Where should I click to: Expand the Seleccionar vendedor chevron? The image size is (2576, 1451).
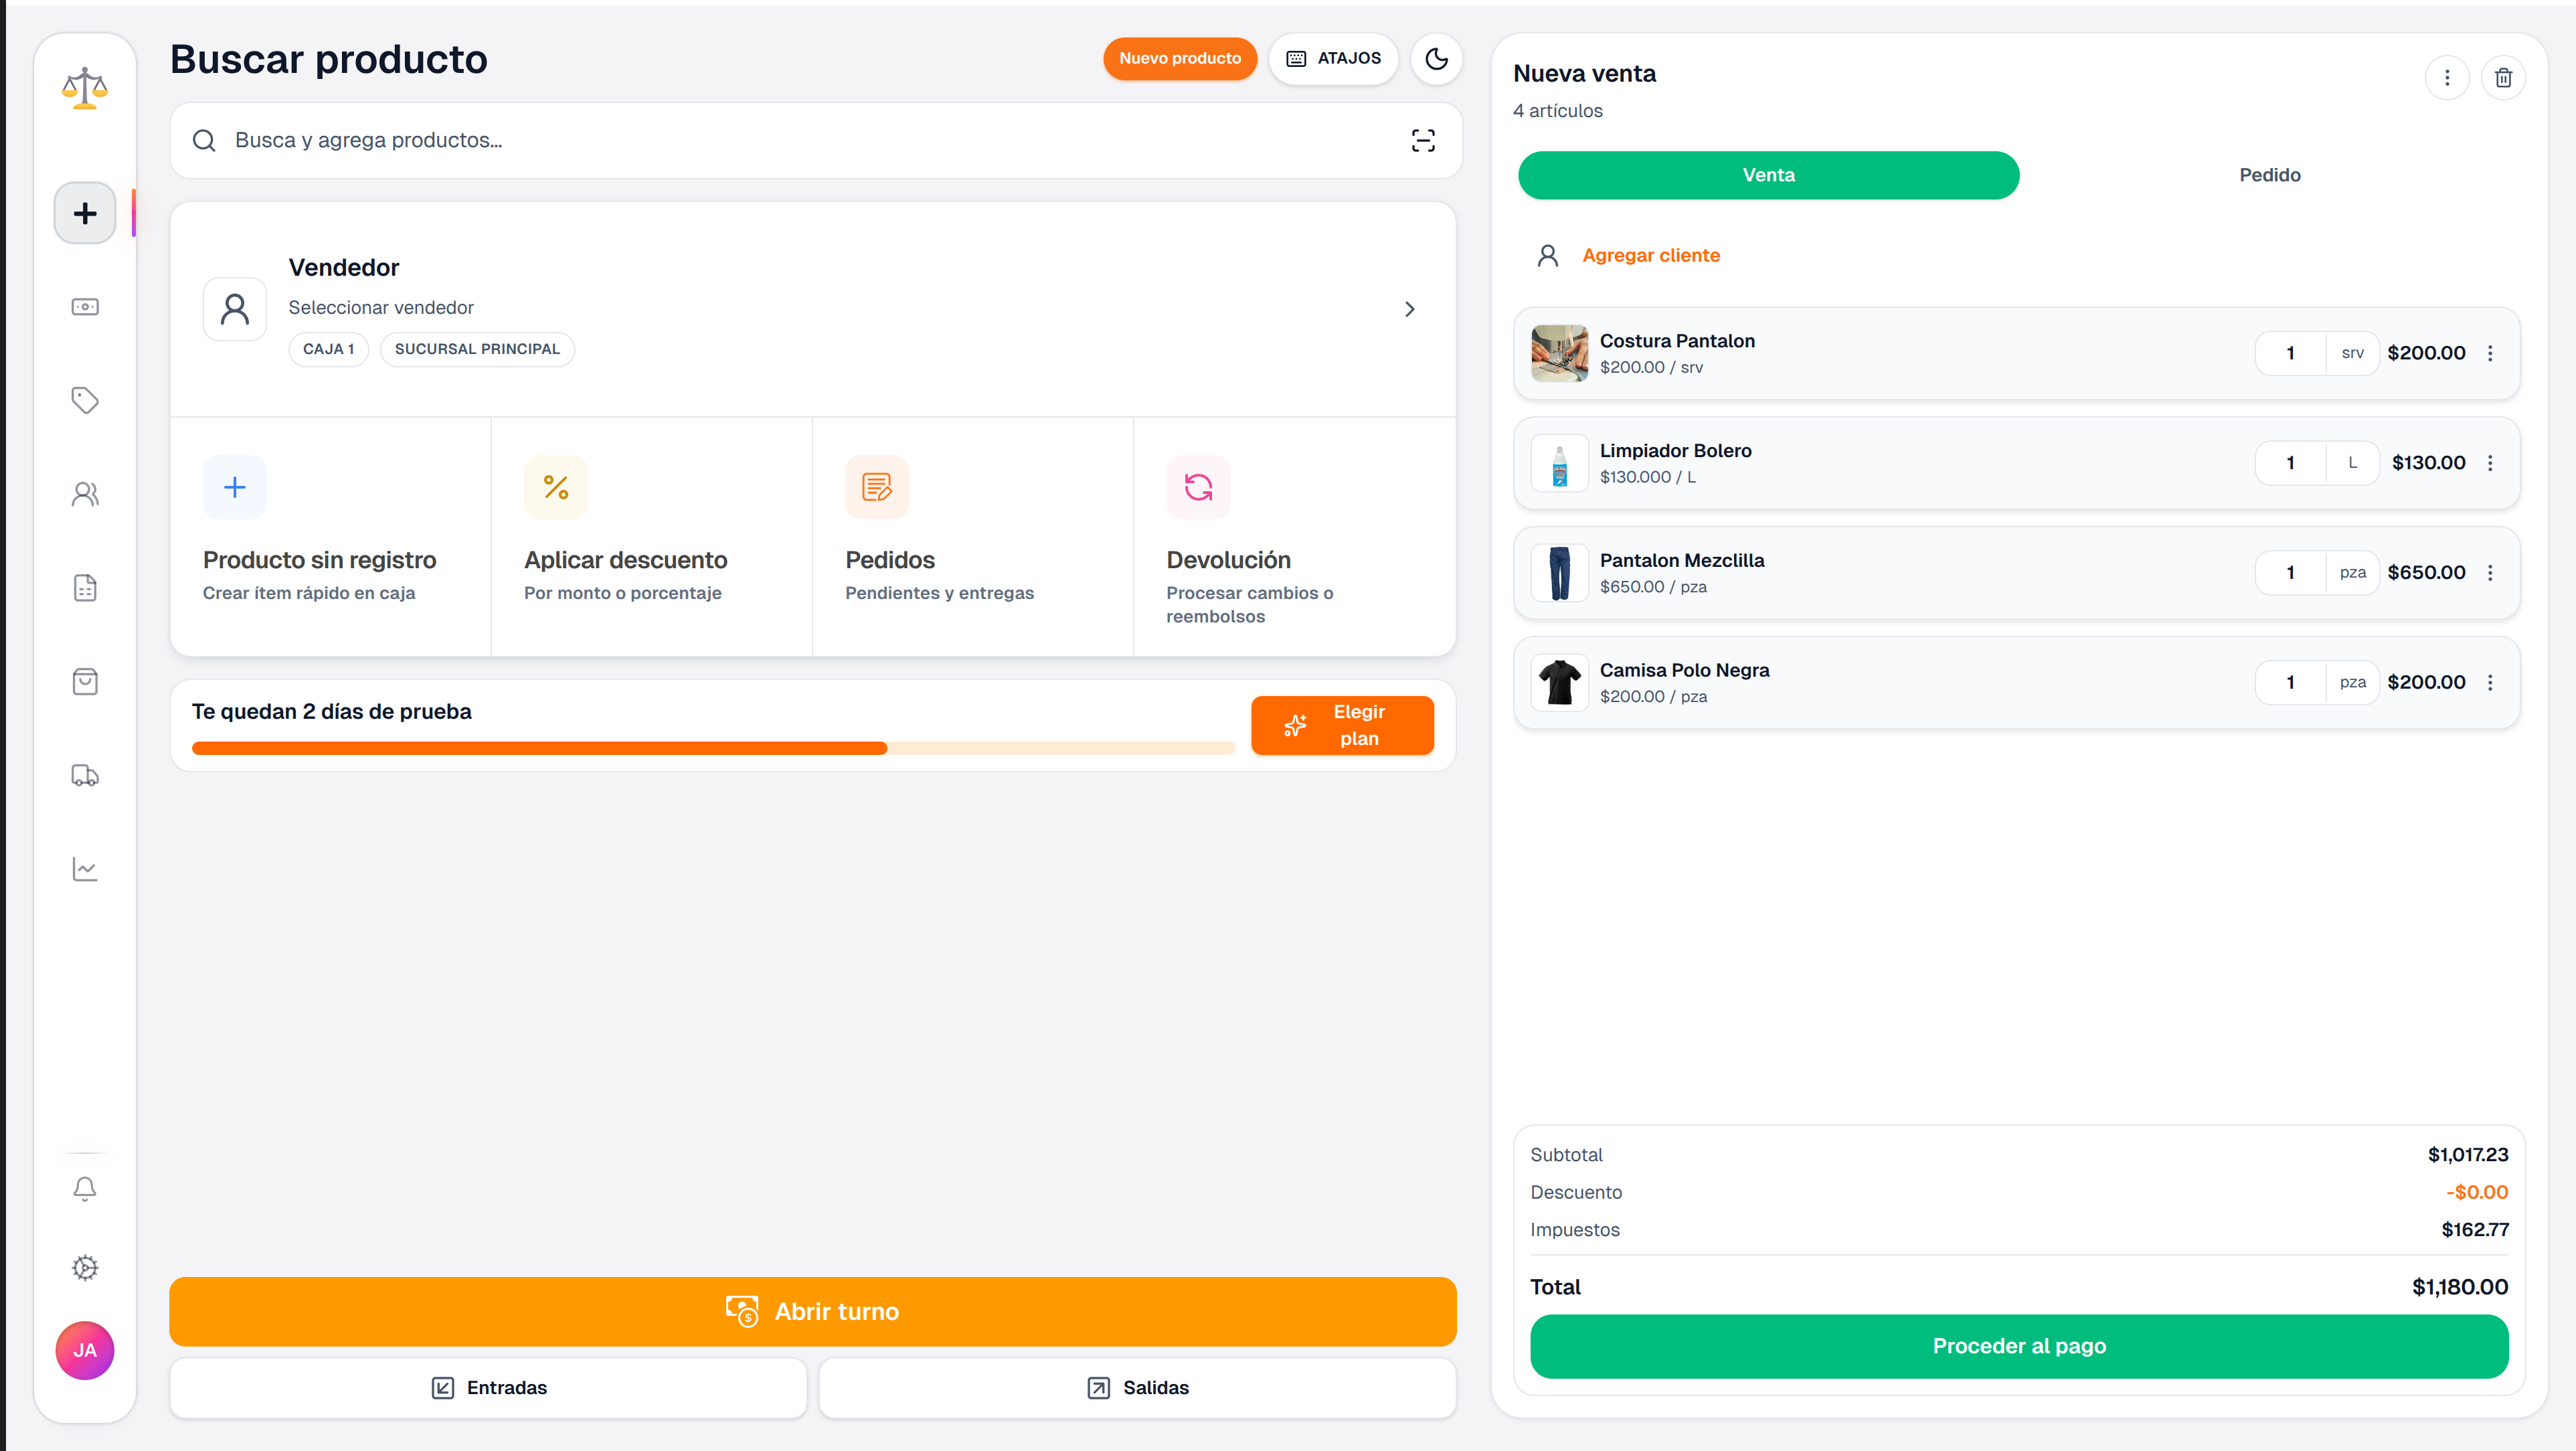click(x=1409, y=309)
